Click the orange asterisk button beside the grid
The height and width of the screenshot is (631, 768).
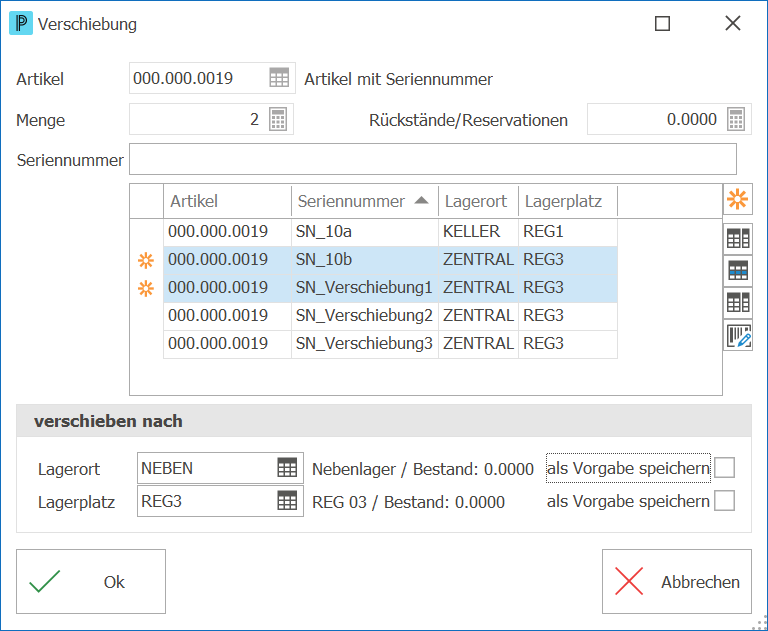click(738, 199)
